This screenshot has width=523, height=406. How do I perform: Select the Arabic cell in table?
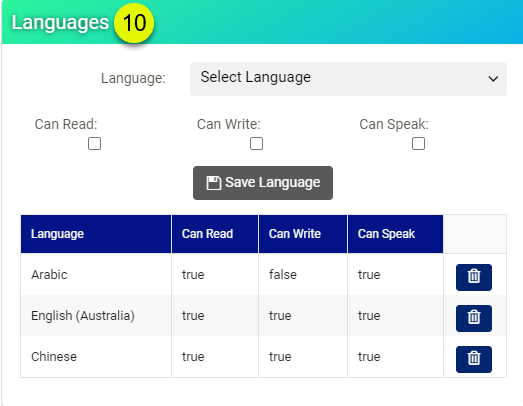click(49, 275)
